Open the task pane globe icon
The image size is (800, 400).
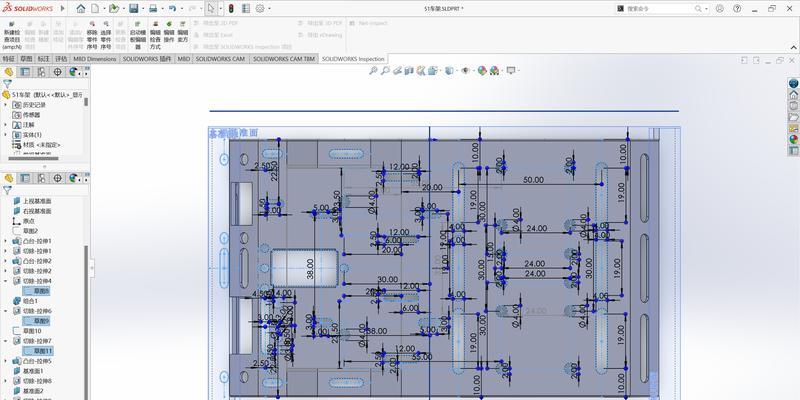793,83
